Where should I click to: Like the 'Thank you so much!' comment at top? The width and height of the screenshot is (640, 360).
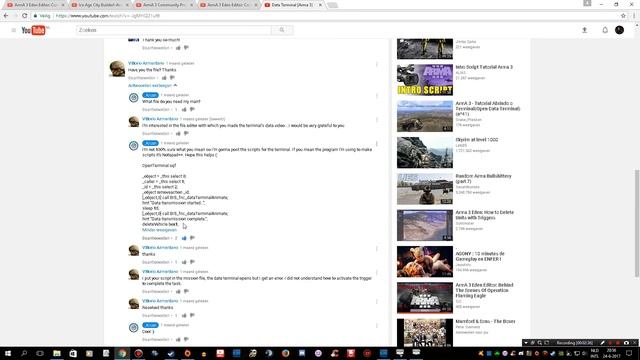coord(178,48)
